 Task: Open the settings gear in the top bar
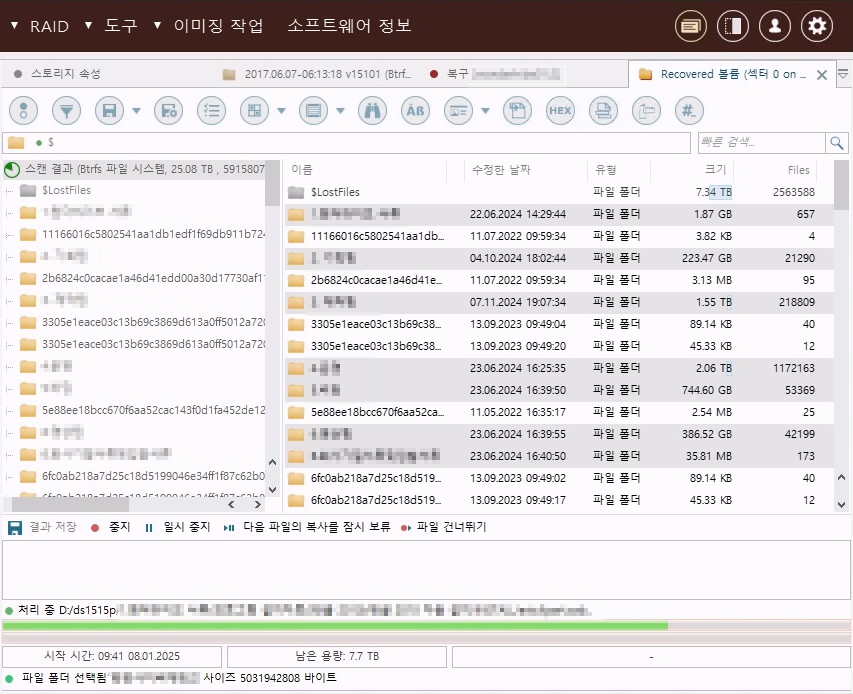pyautogui.click(x=817, y=25)
